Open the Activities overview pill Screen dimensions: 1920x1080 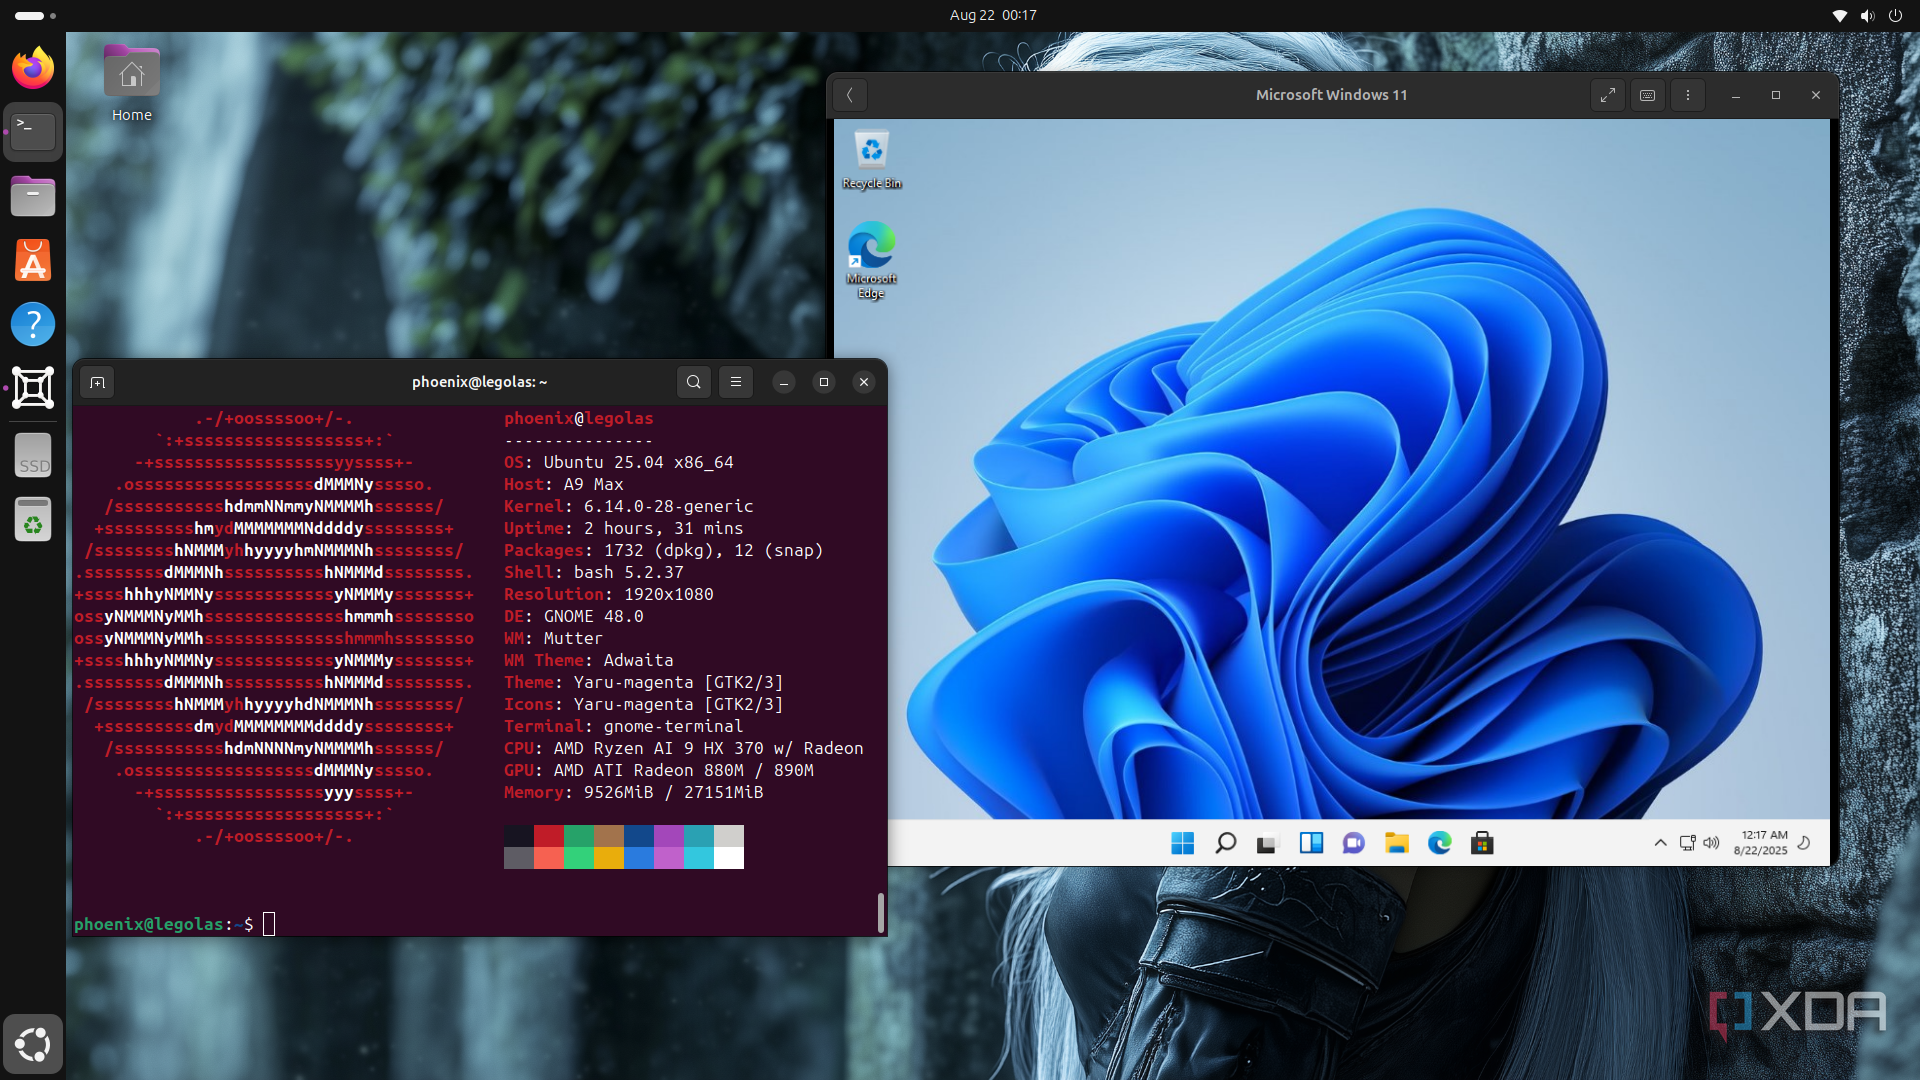tap(36, 15)
